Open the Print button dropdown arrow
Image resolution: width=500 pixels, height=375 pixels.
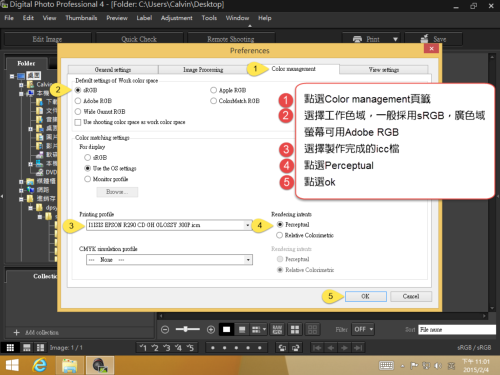(x=395, y=39)
